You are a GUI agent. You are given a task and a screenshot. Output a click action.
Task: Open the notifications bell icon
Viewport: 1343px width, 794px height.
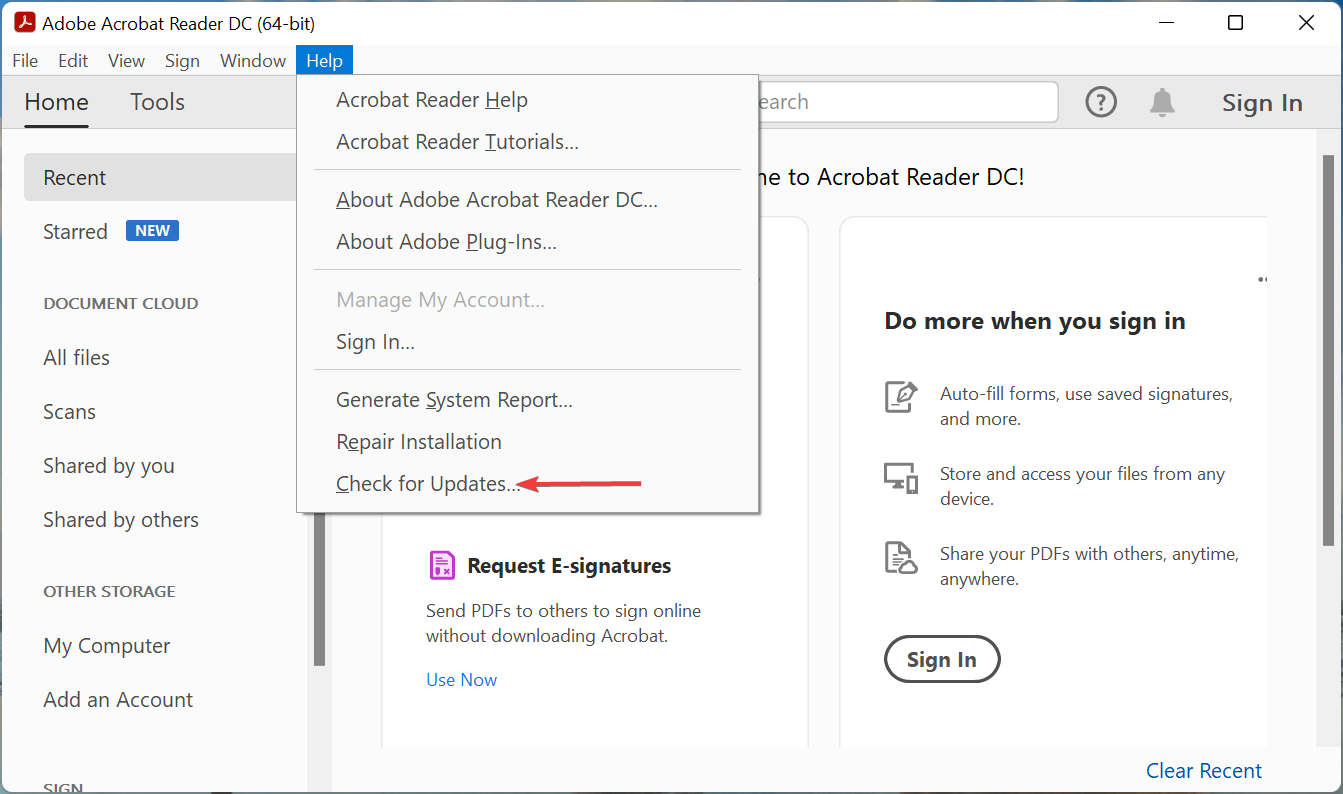coord(1162,102)
